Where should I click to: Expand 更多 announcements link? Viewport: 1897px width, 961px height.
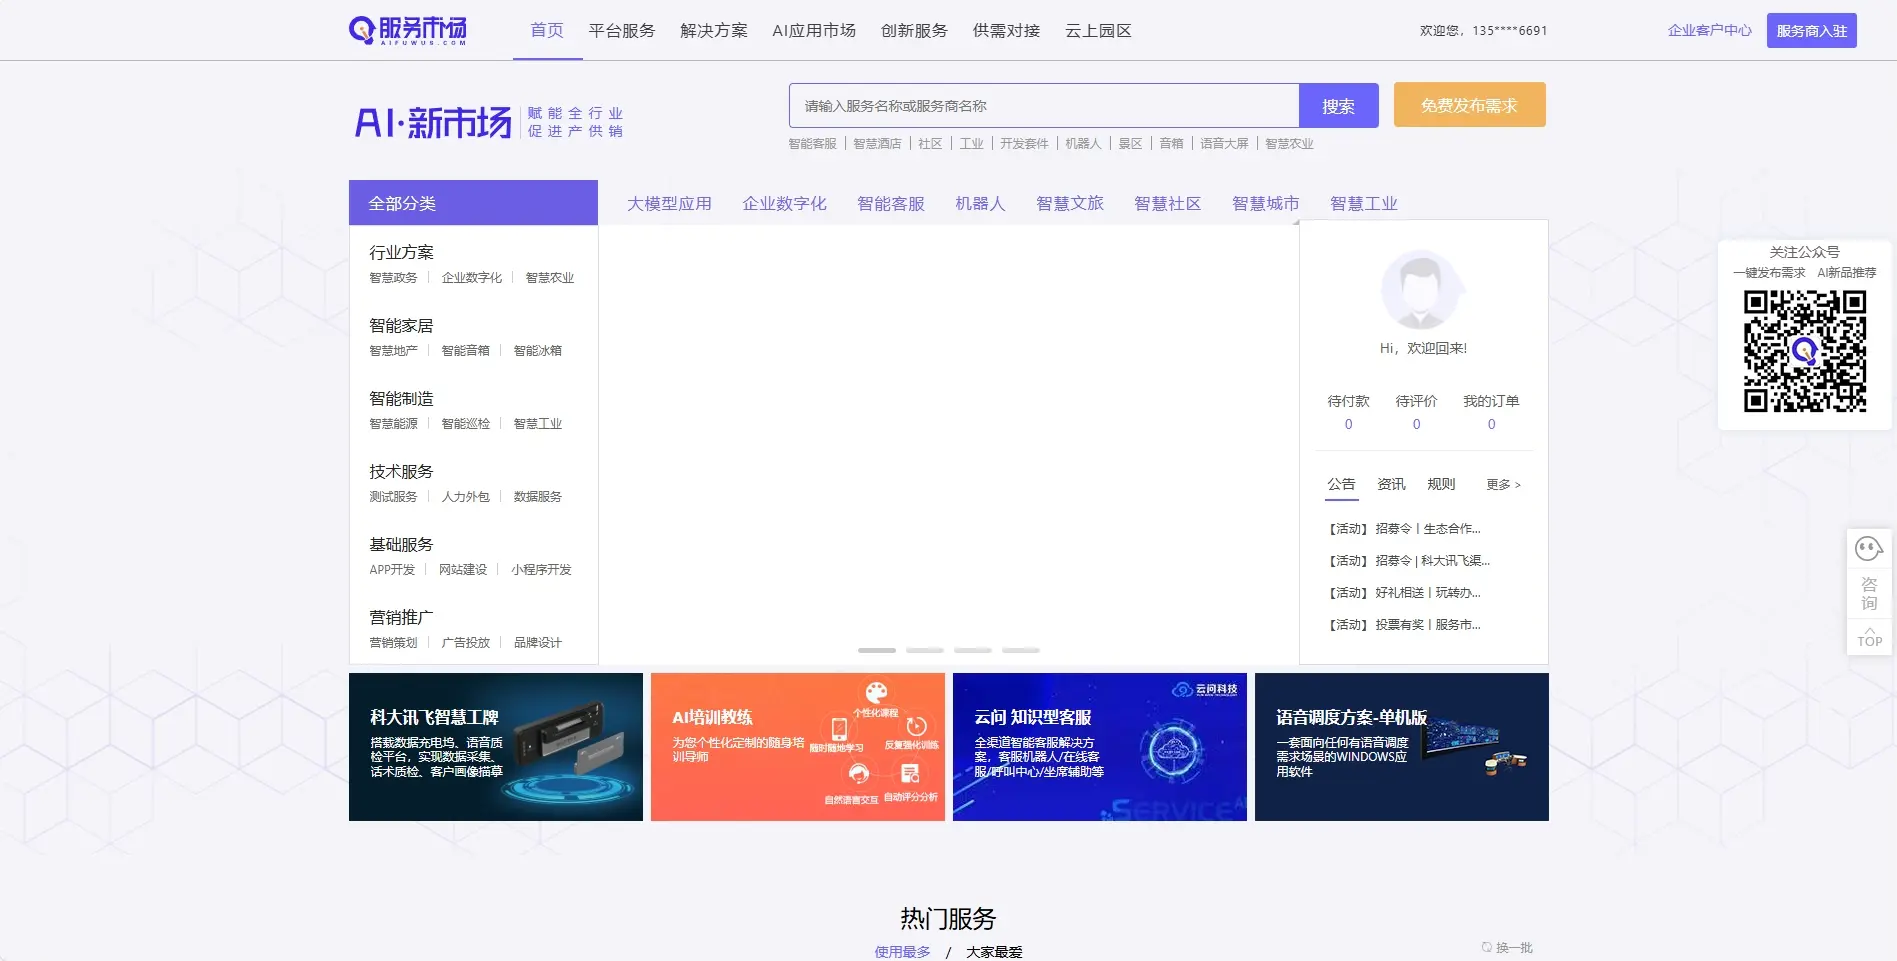coord(1502,485)
